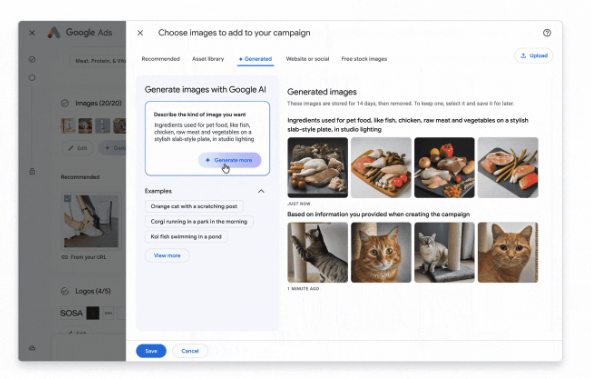
Task: Click the View more button
Action: [x=167, y=255]
